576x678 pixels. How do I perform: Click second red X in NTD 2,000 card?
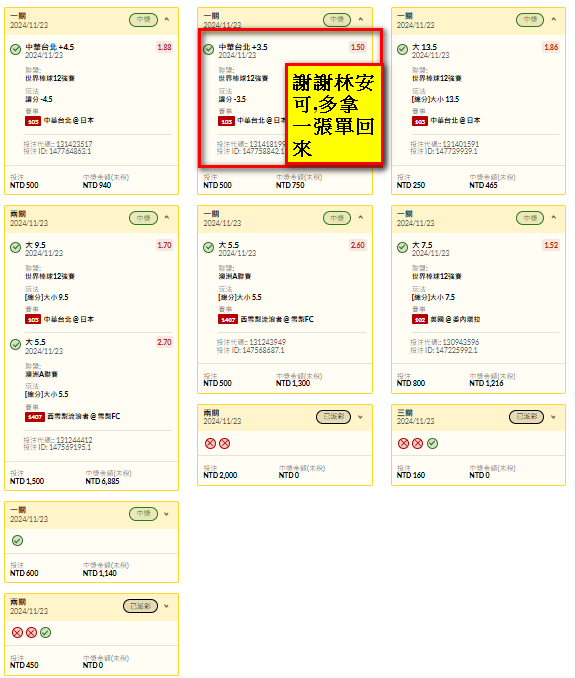coord(224,443)
